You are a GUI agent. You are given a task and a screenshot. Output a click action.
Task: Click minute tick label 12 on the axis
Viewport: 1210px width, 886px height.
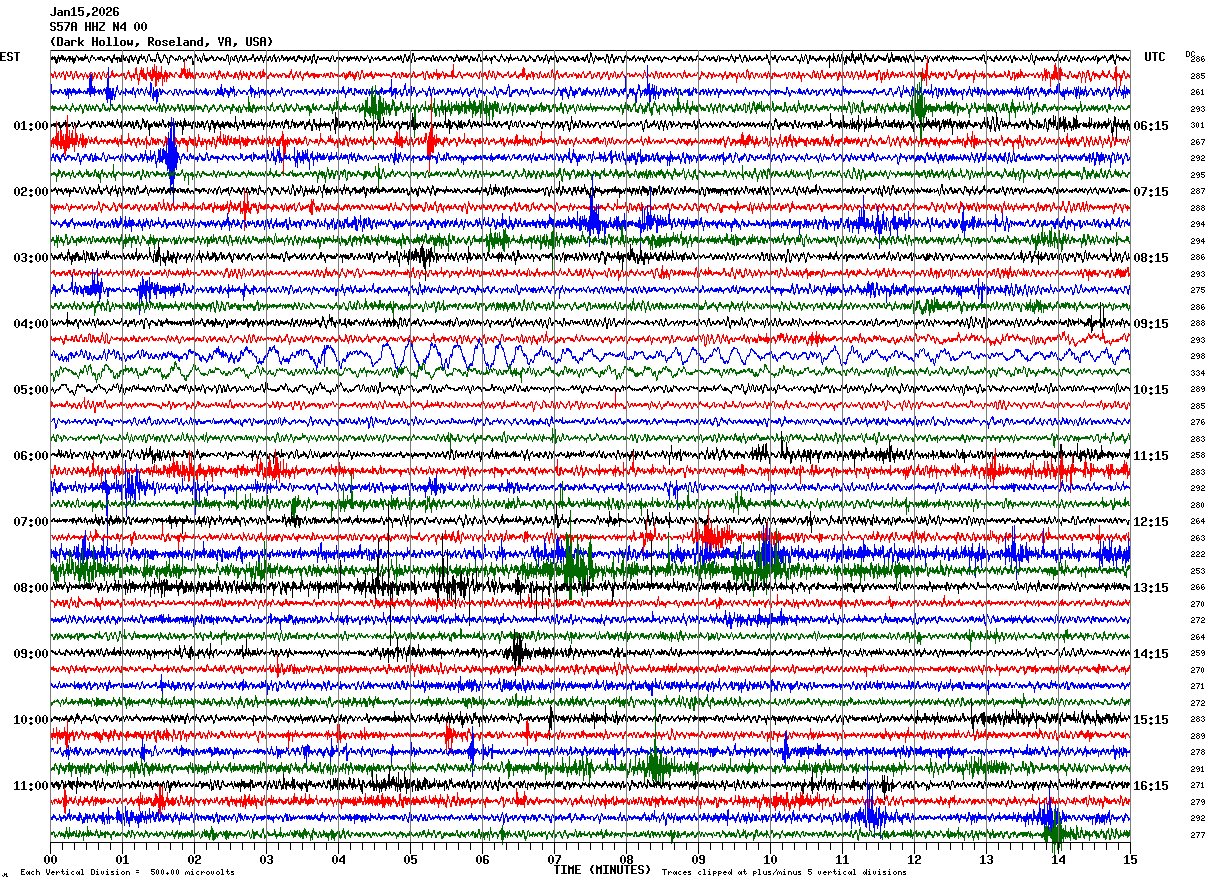tap(914, 859)
